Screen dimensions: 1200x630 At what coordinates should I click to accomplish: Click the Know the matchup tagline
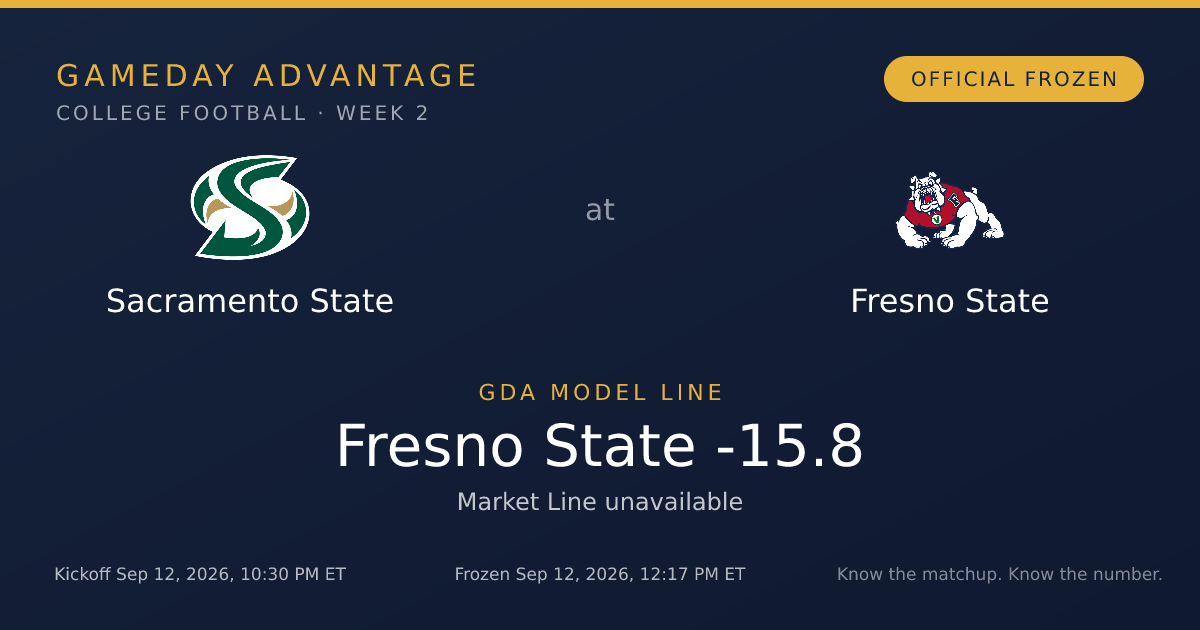[1000, 574]
